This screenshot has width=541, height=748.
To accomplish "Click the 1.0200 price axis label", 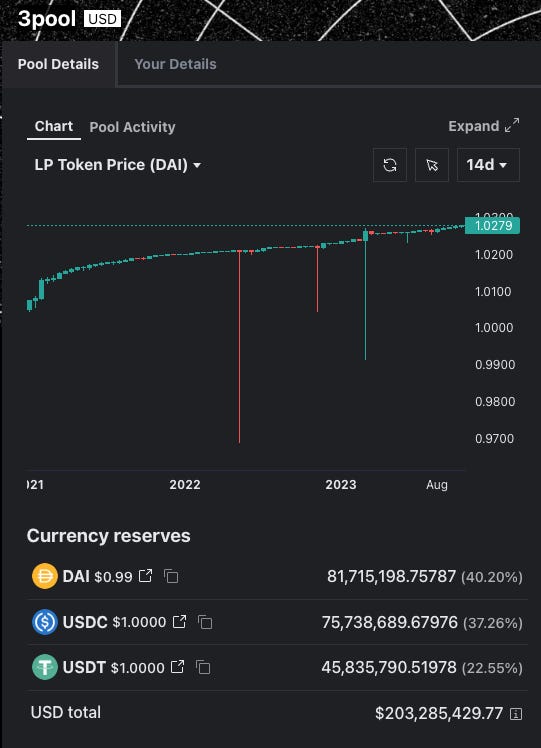I will [x=494, y=254].
